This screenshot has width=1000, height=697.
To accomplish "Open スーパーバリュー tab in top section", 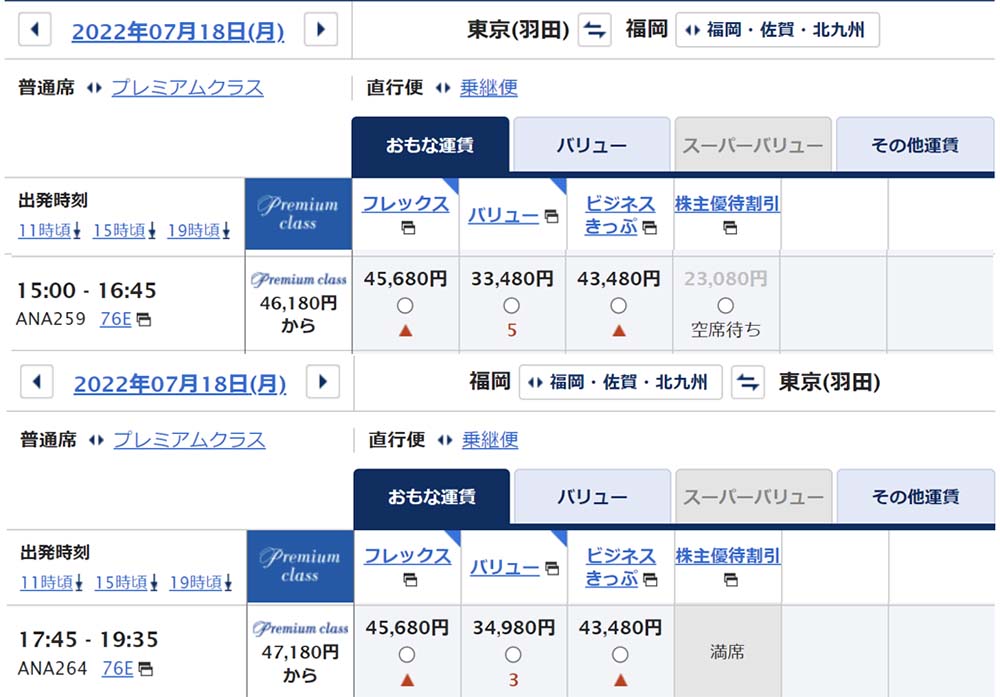I will click(753, 145).
